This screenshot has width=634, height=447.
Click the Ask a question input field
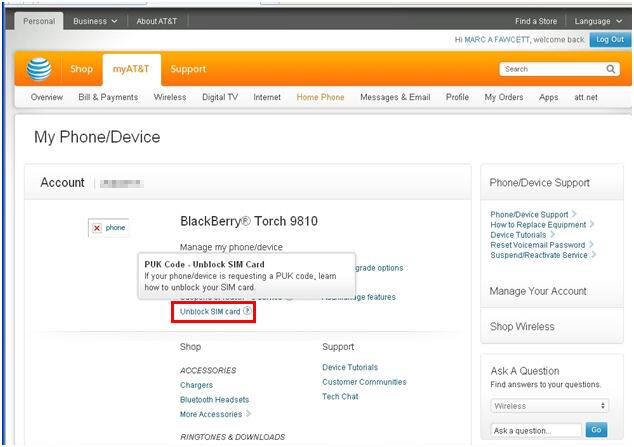(535, 430)
